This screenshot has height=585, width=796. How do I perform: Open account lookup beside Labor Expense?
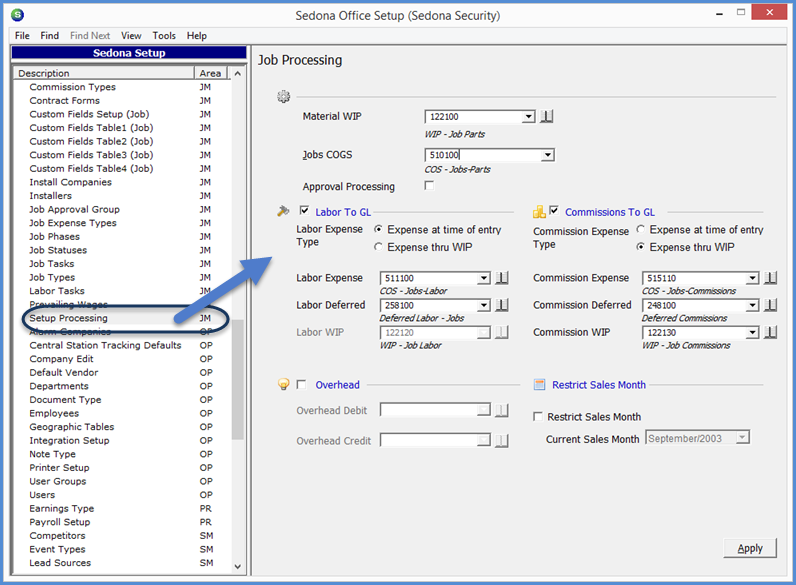[502, 278]
